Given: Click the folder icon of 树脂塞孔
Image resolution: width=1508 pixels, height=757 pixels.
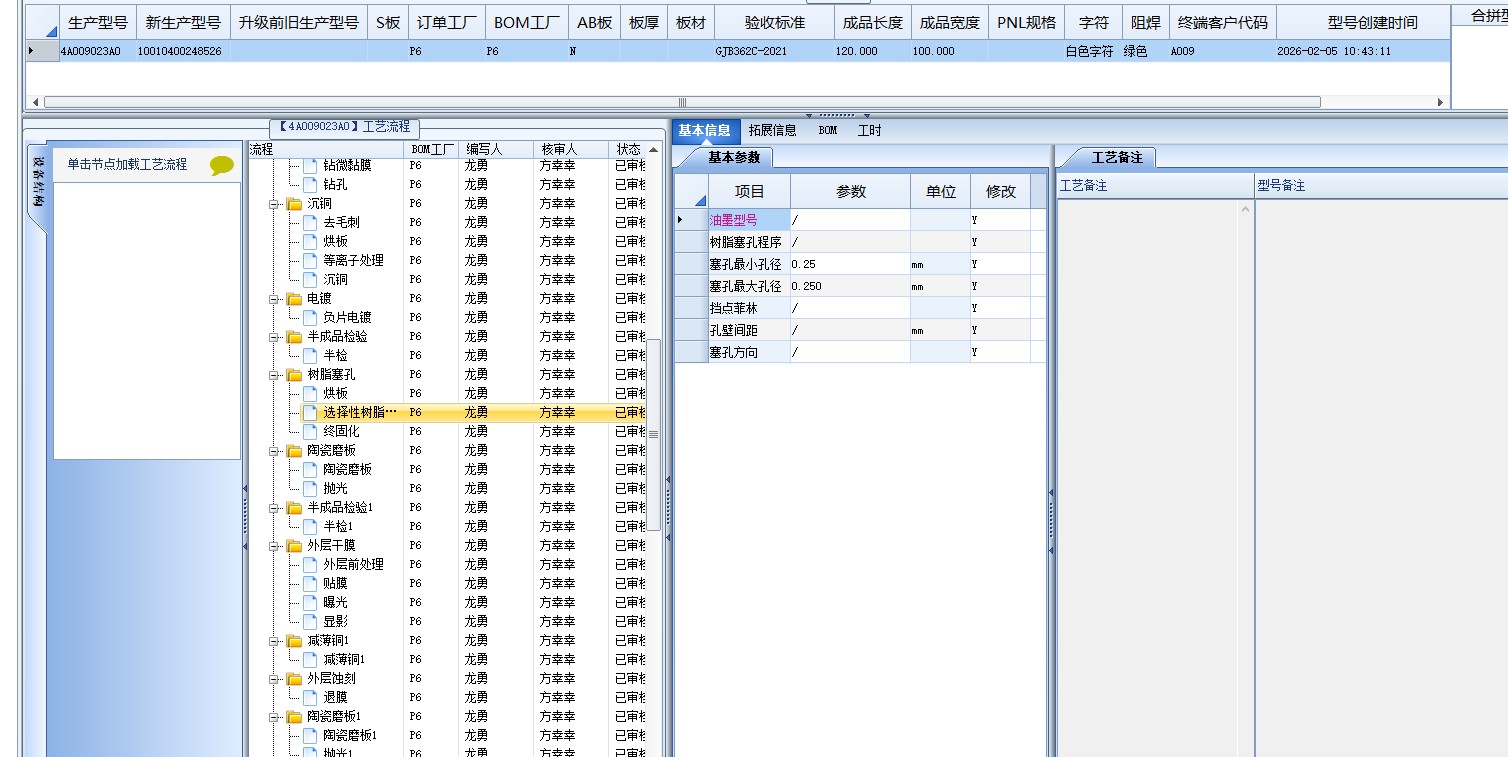Looking at the screenshot, I should tap(294, 375).
